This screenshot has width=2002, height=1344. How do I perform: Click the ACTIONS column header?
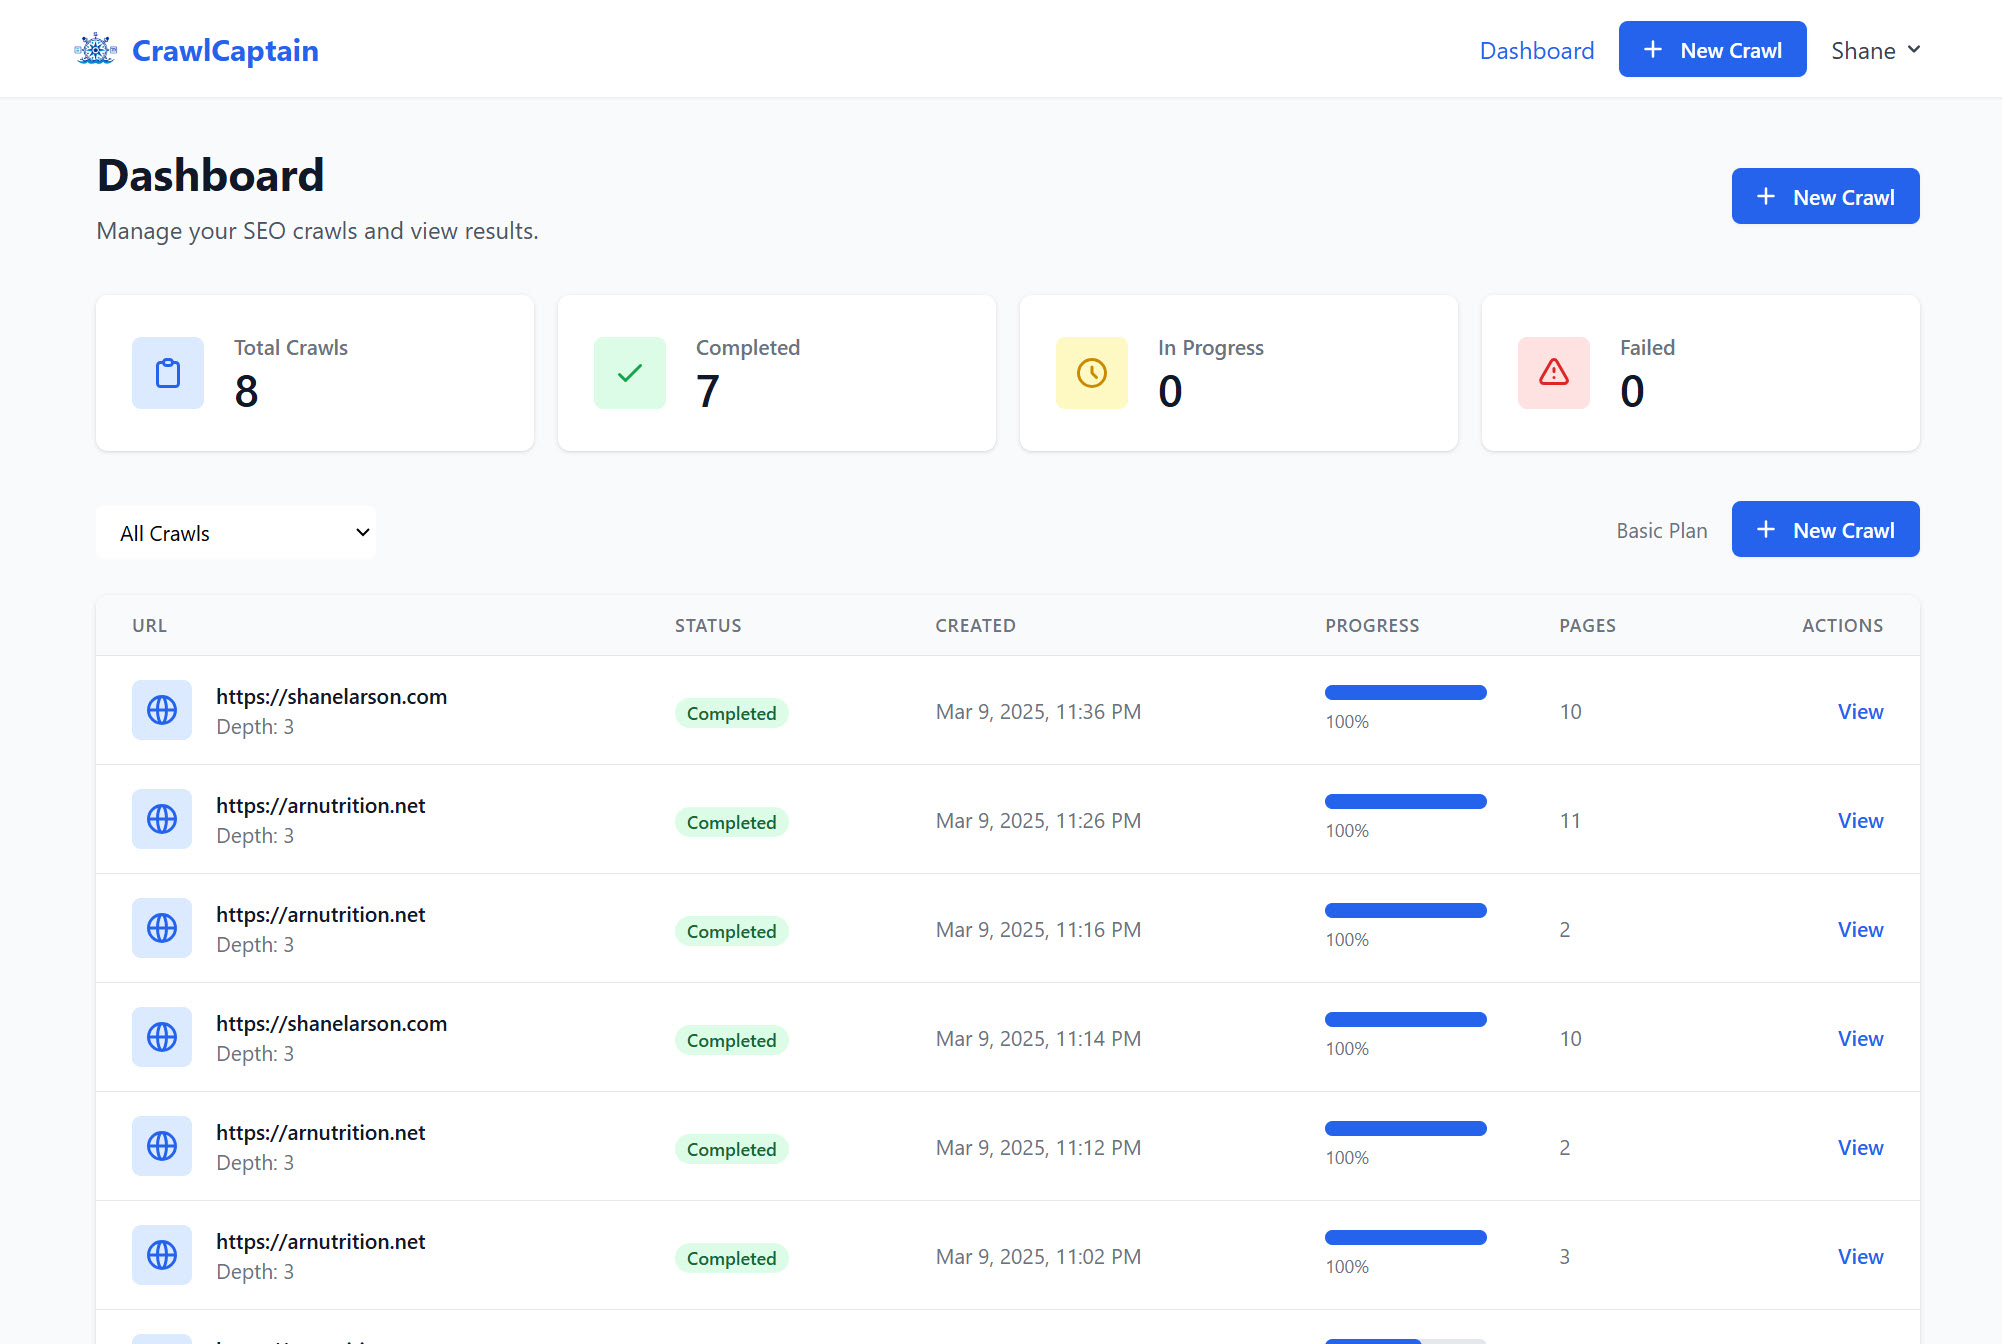click(x=1842, y=625)
